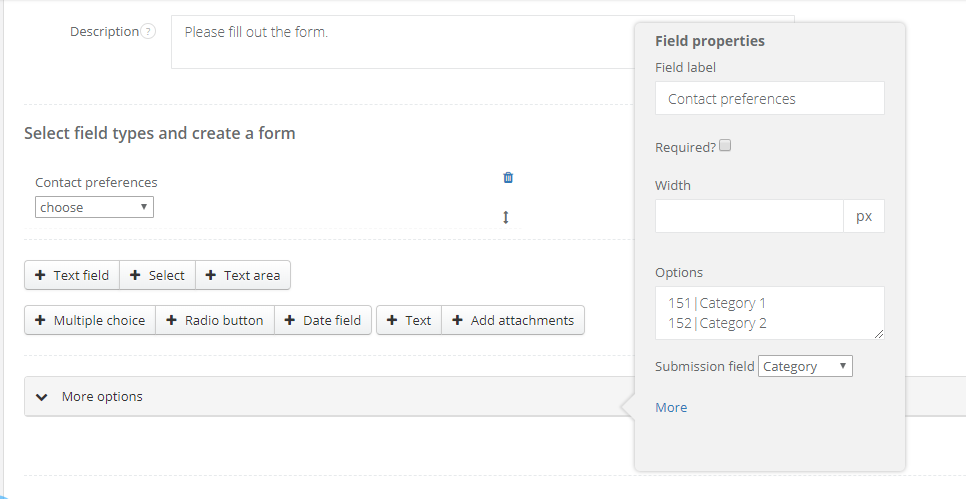
Task: Click the up-down reorder arrow icon
Action: (x=506, y=217)
